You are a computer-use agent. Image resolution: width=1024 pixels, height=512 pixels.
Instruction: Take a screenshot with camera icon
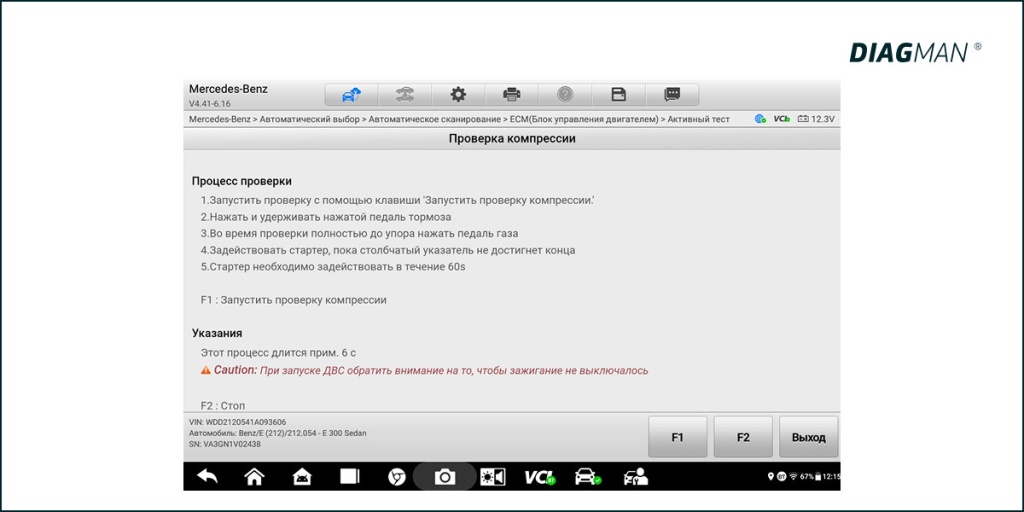coord(444,477)
